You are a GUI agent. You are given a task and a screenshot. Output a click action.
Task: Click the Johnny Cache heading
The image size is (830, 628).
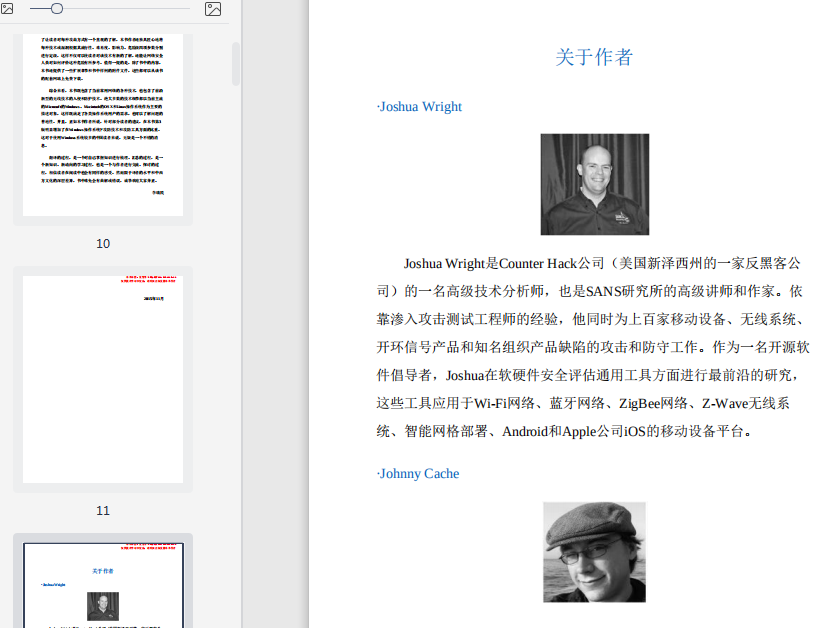pyautogui.click(x=418, y=473)
